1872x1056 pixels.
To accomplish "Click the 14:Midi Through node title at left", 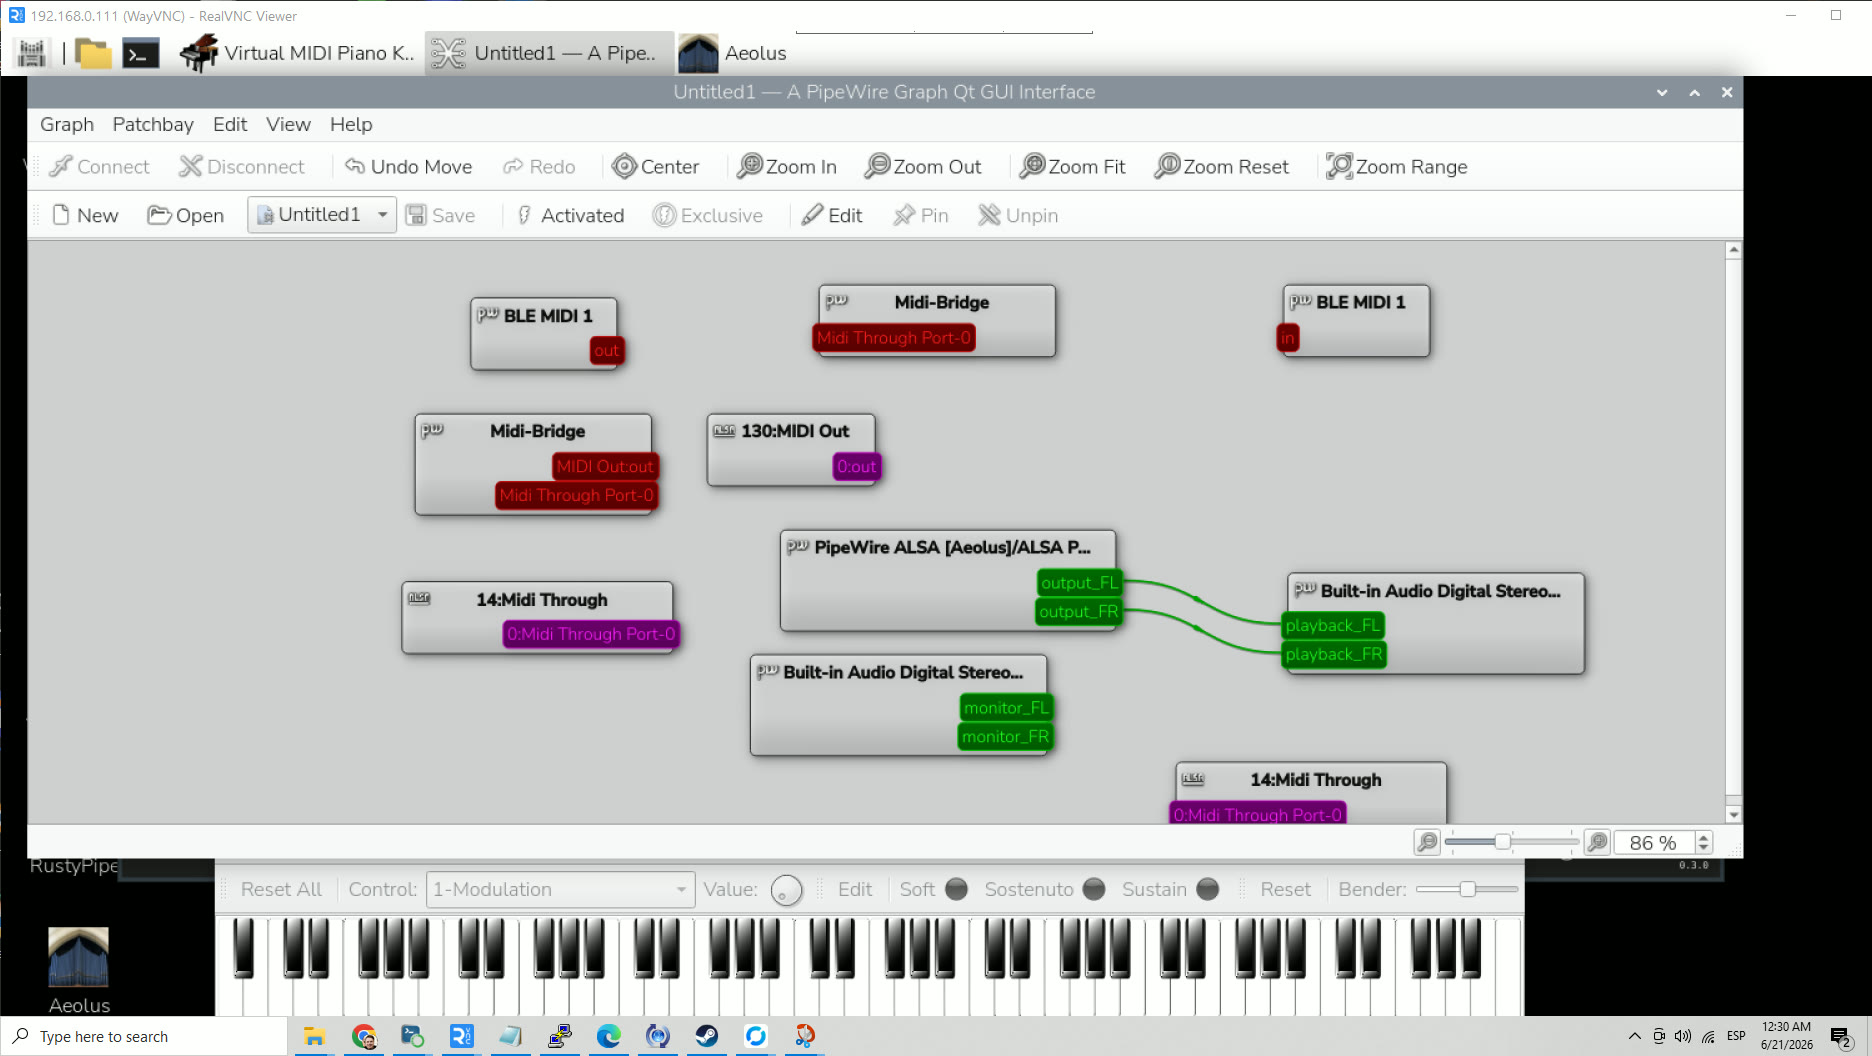I will pyautogui.click(x=541, y=599).
